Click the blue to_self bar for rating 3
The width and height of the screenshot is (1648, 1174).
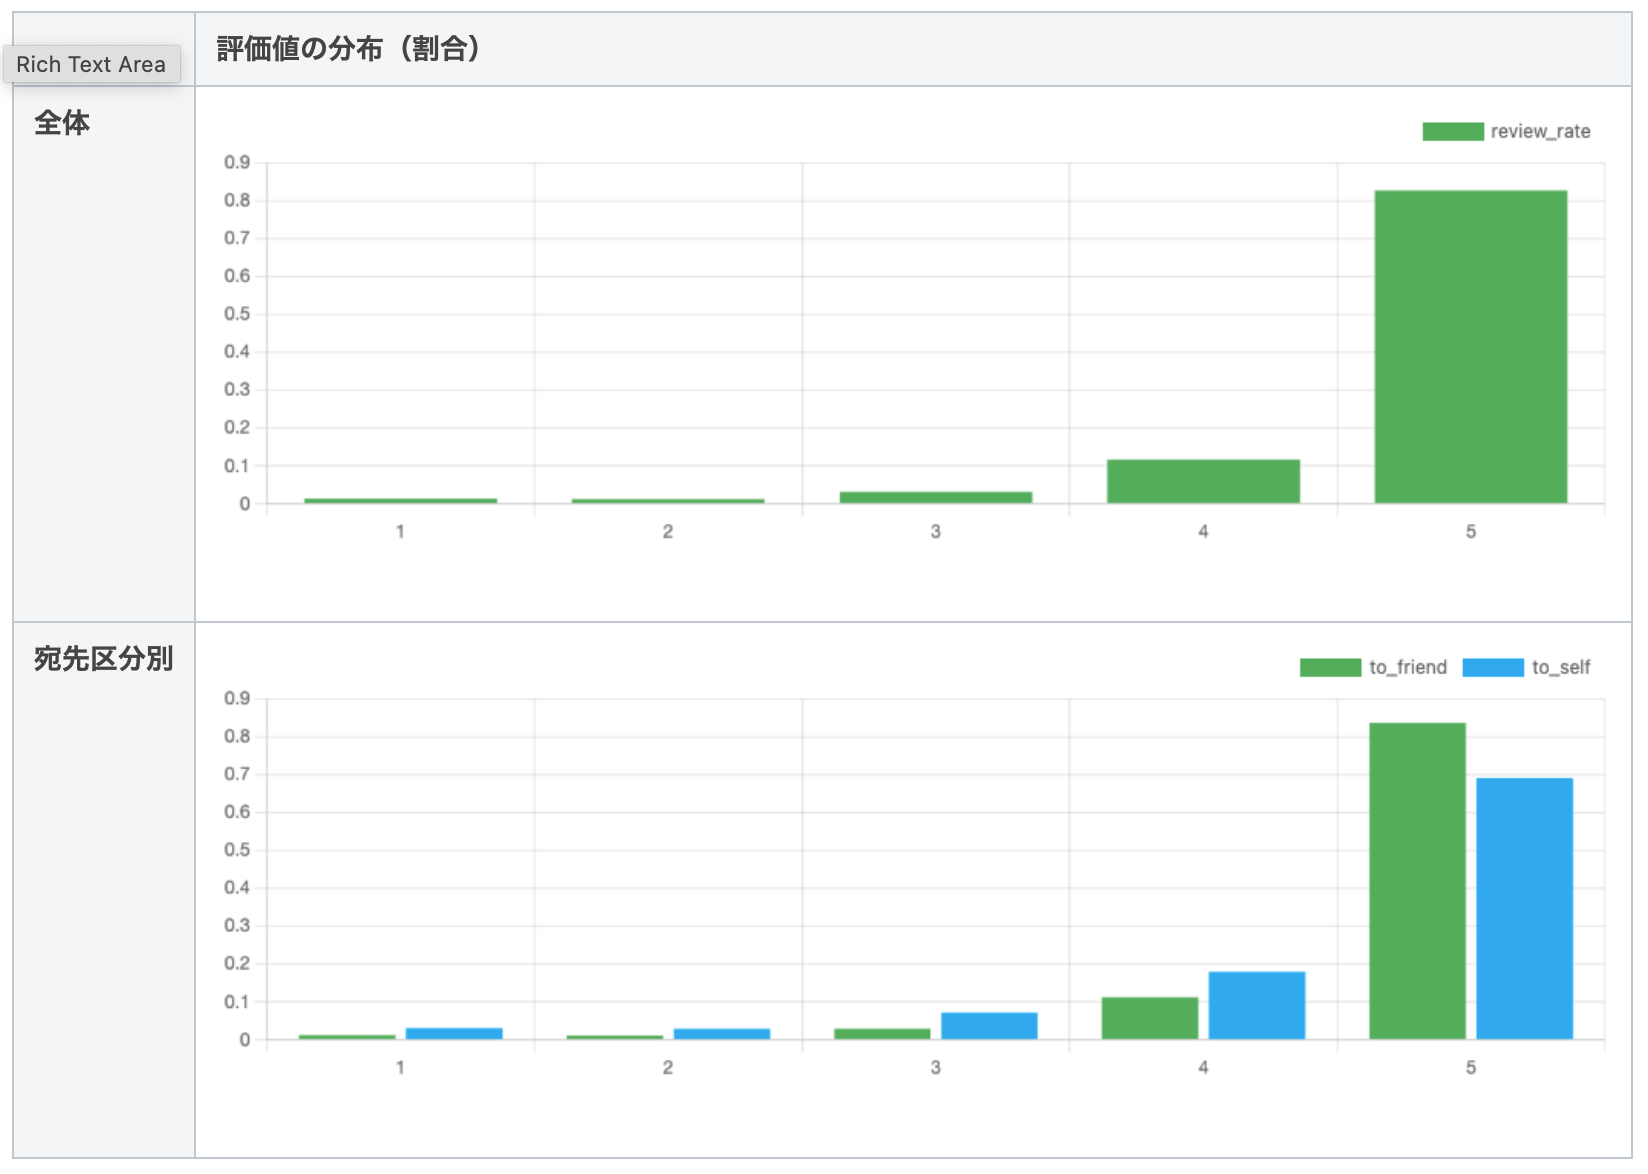tap(989, 1026)
